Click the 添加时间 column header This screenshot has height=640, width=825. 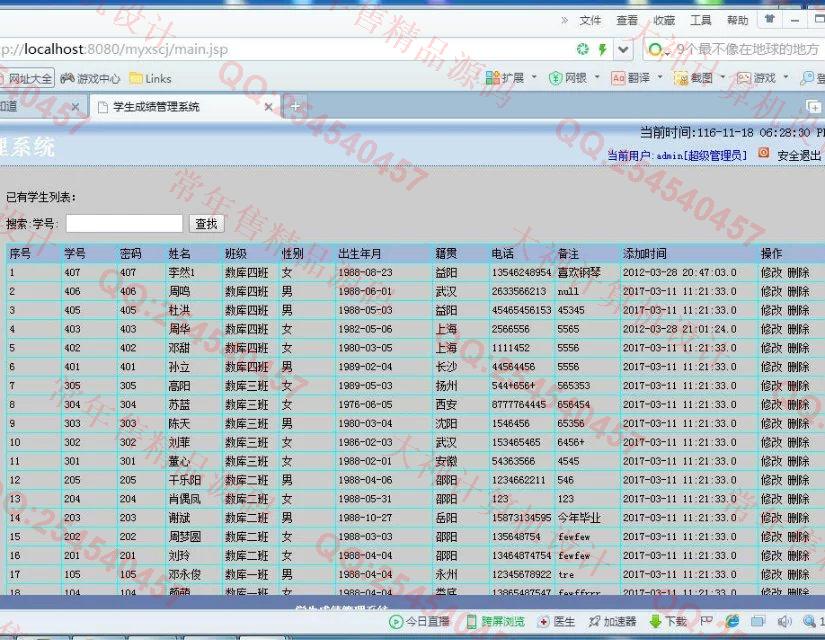pos(645,254)
